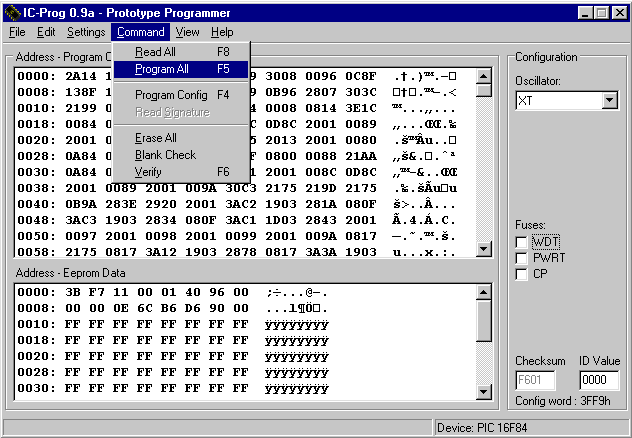Close the open Command menu
This screenshot has width=632, height=438.
tap(140, 32)
